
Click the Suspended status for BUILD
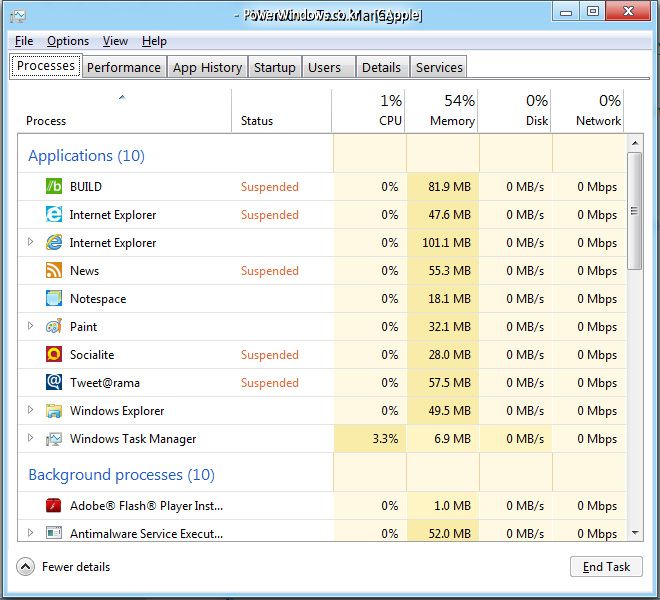[x=269, y=187]
